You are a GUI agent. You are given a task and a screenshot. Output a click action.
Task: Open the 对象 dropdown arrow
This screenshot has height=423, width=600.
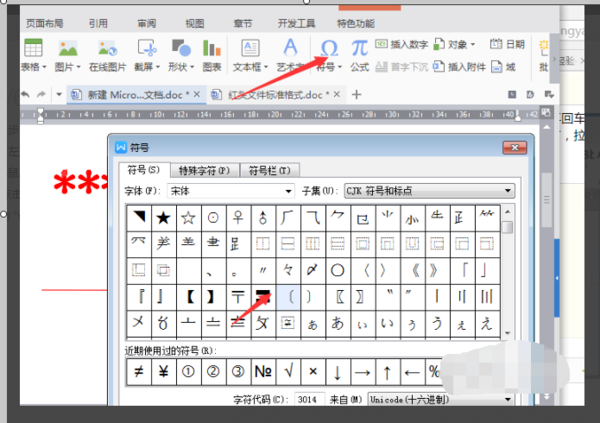(473, 44)
